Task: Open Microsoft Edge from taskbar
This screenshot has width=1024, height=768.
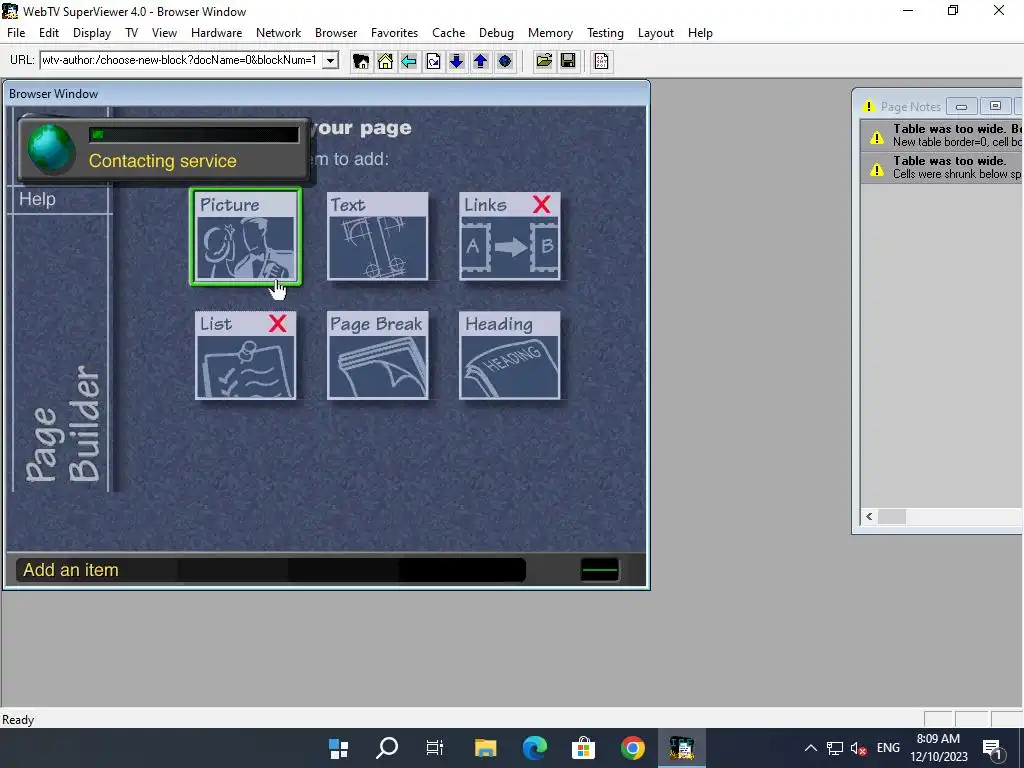Action: [534, 748]
